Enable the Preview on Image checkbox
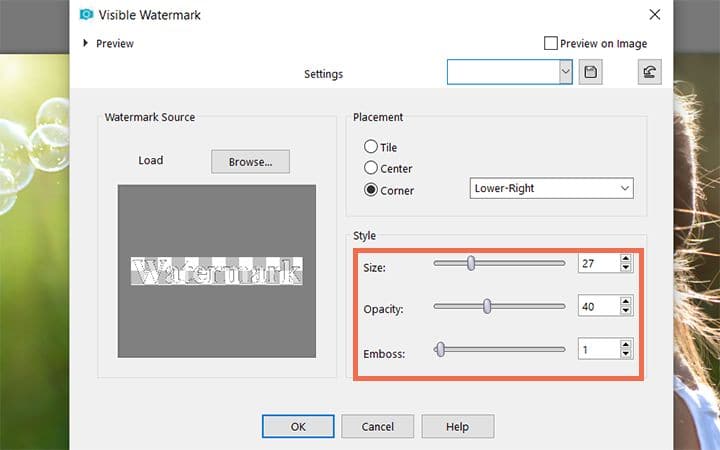 pyautogui.click(x=551, y=43)
